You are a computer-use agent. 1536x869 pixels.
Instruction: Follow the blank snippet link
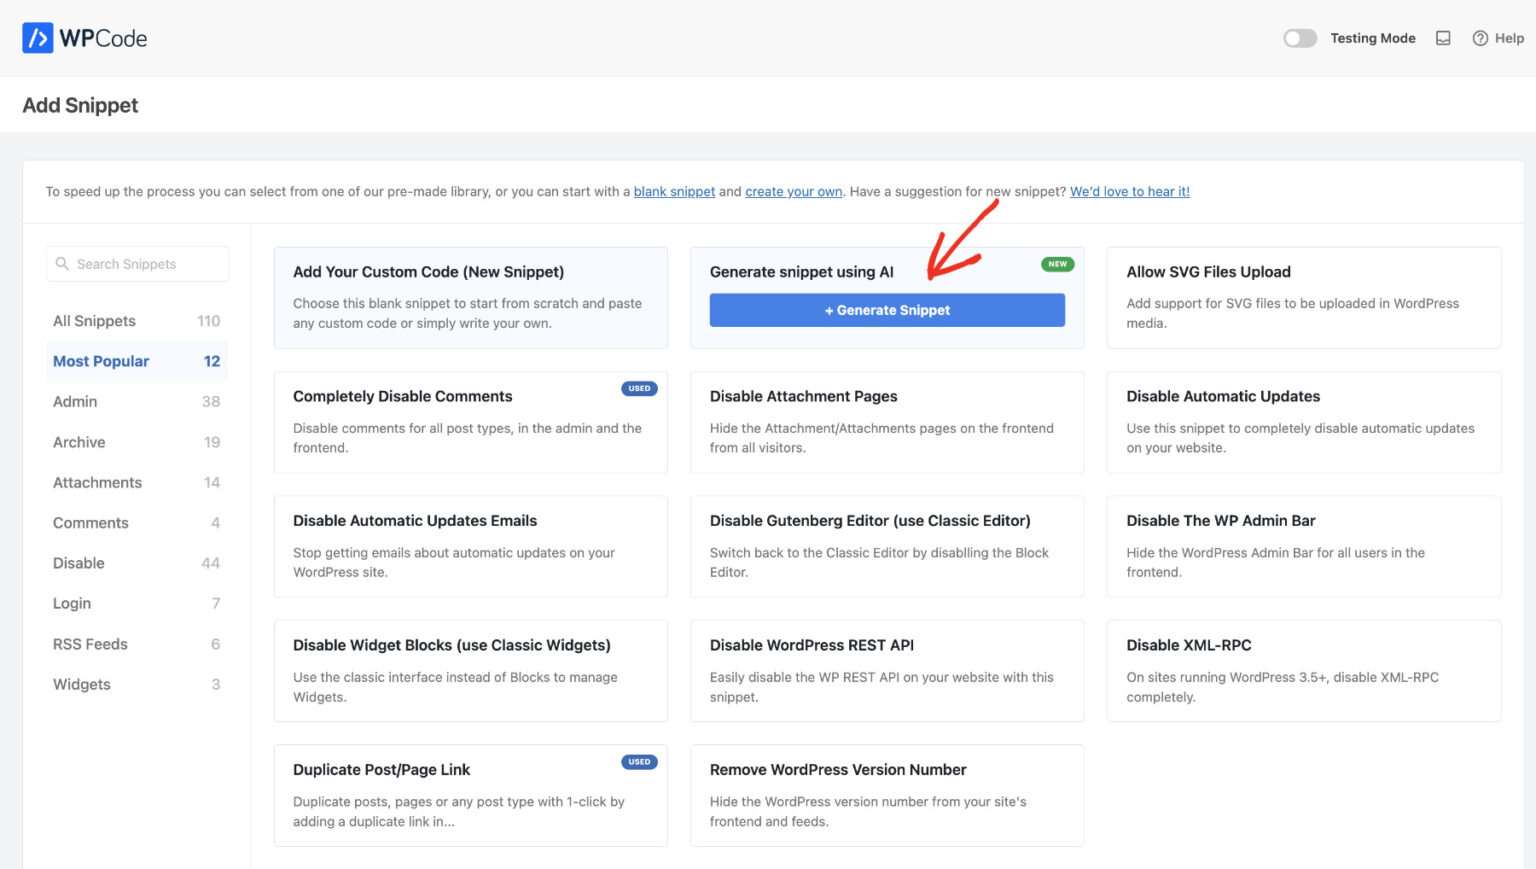click(x=674, y=191)
